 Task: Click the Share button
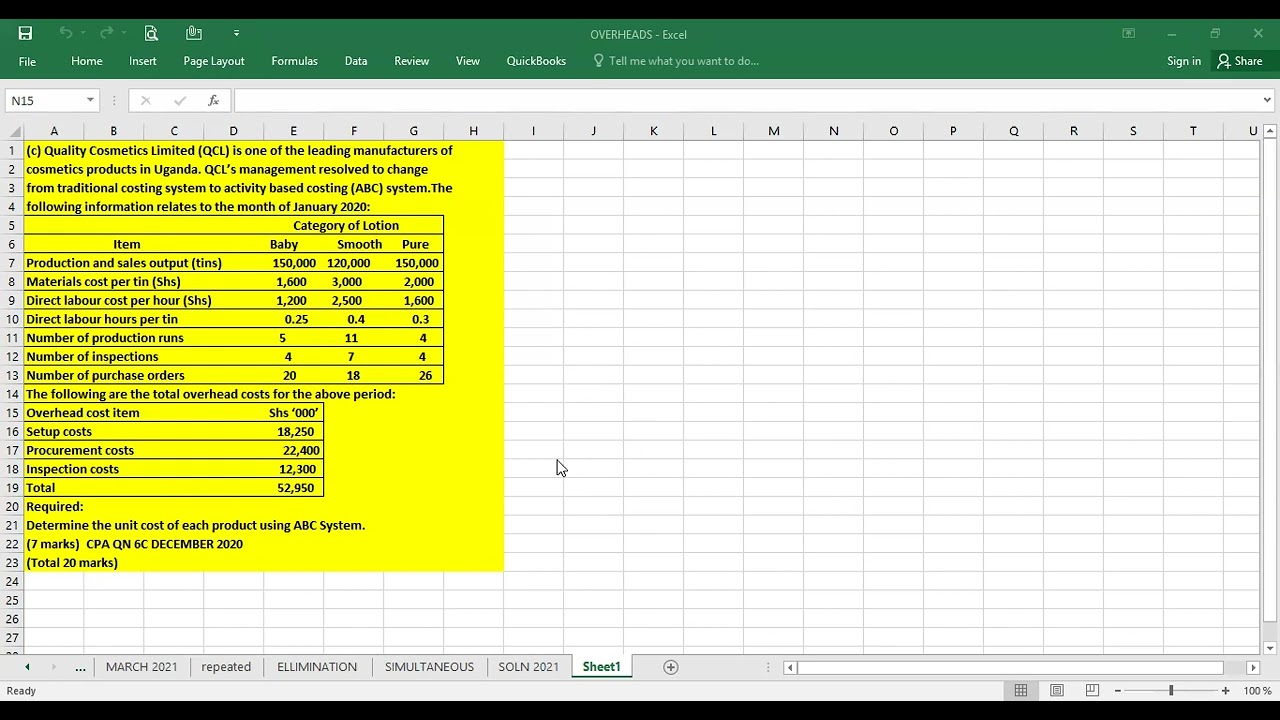coord(1240,61)
